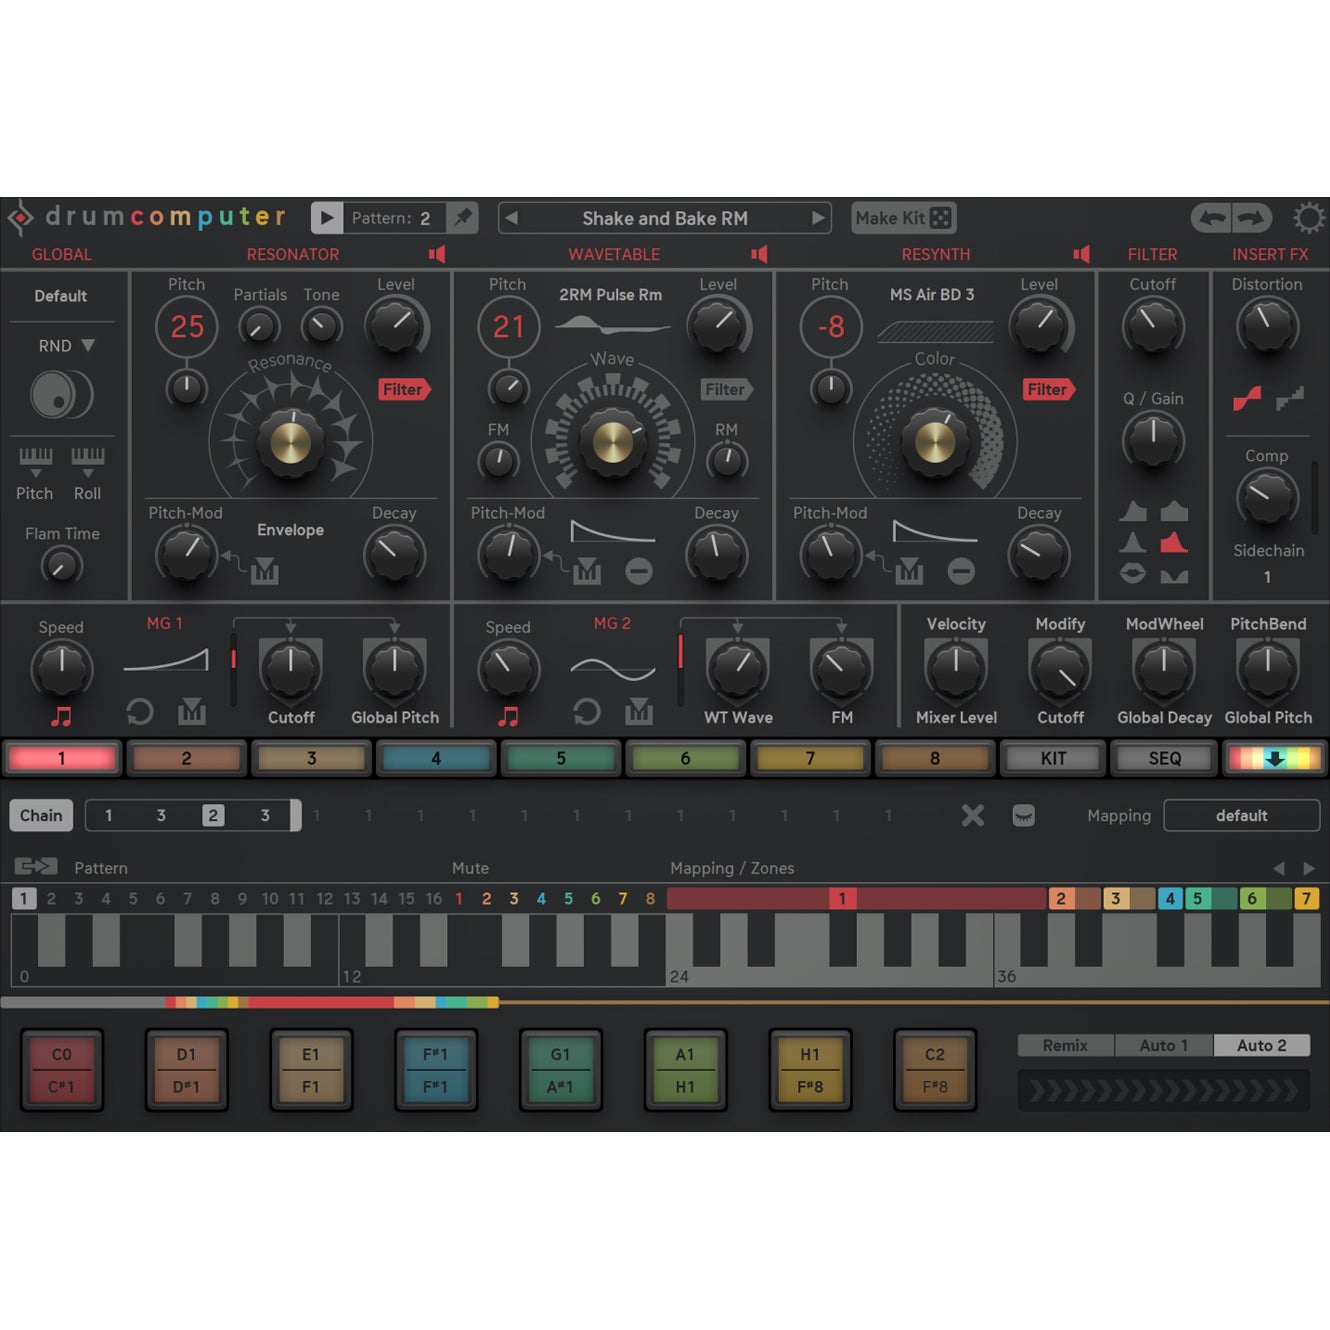Enable the Wavetable Filter routing button
Screen dimensions: 1330x1330
click(x=726, y=389)
